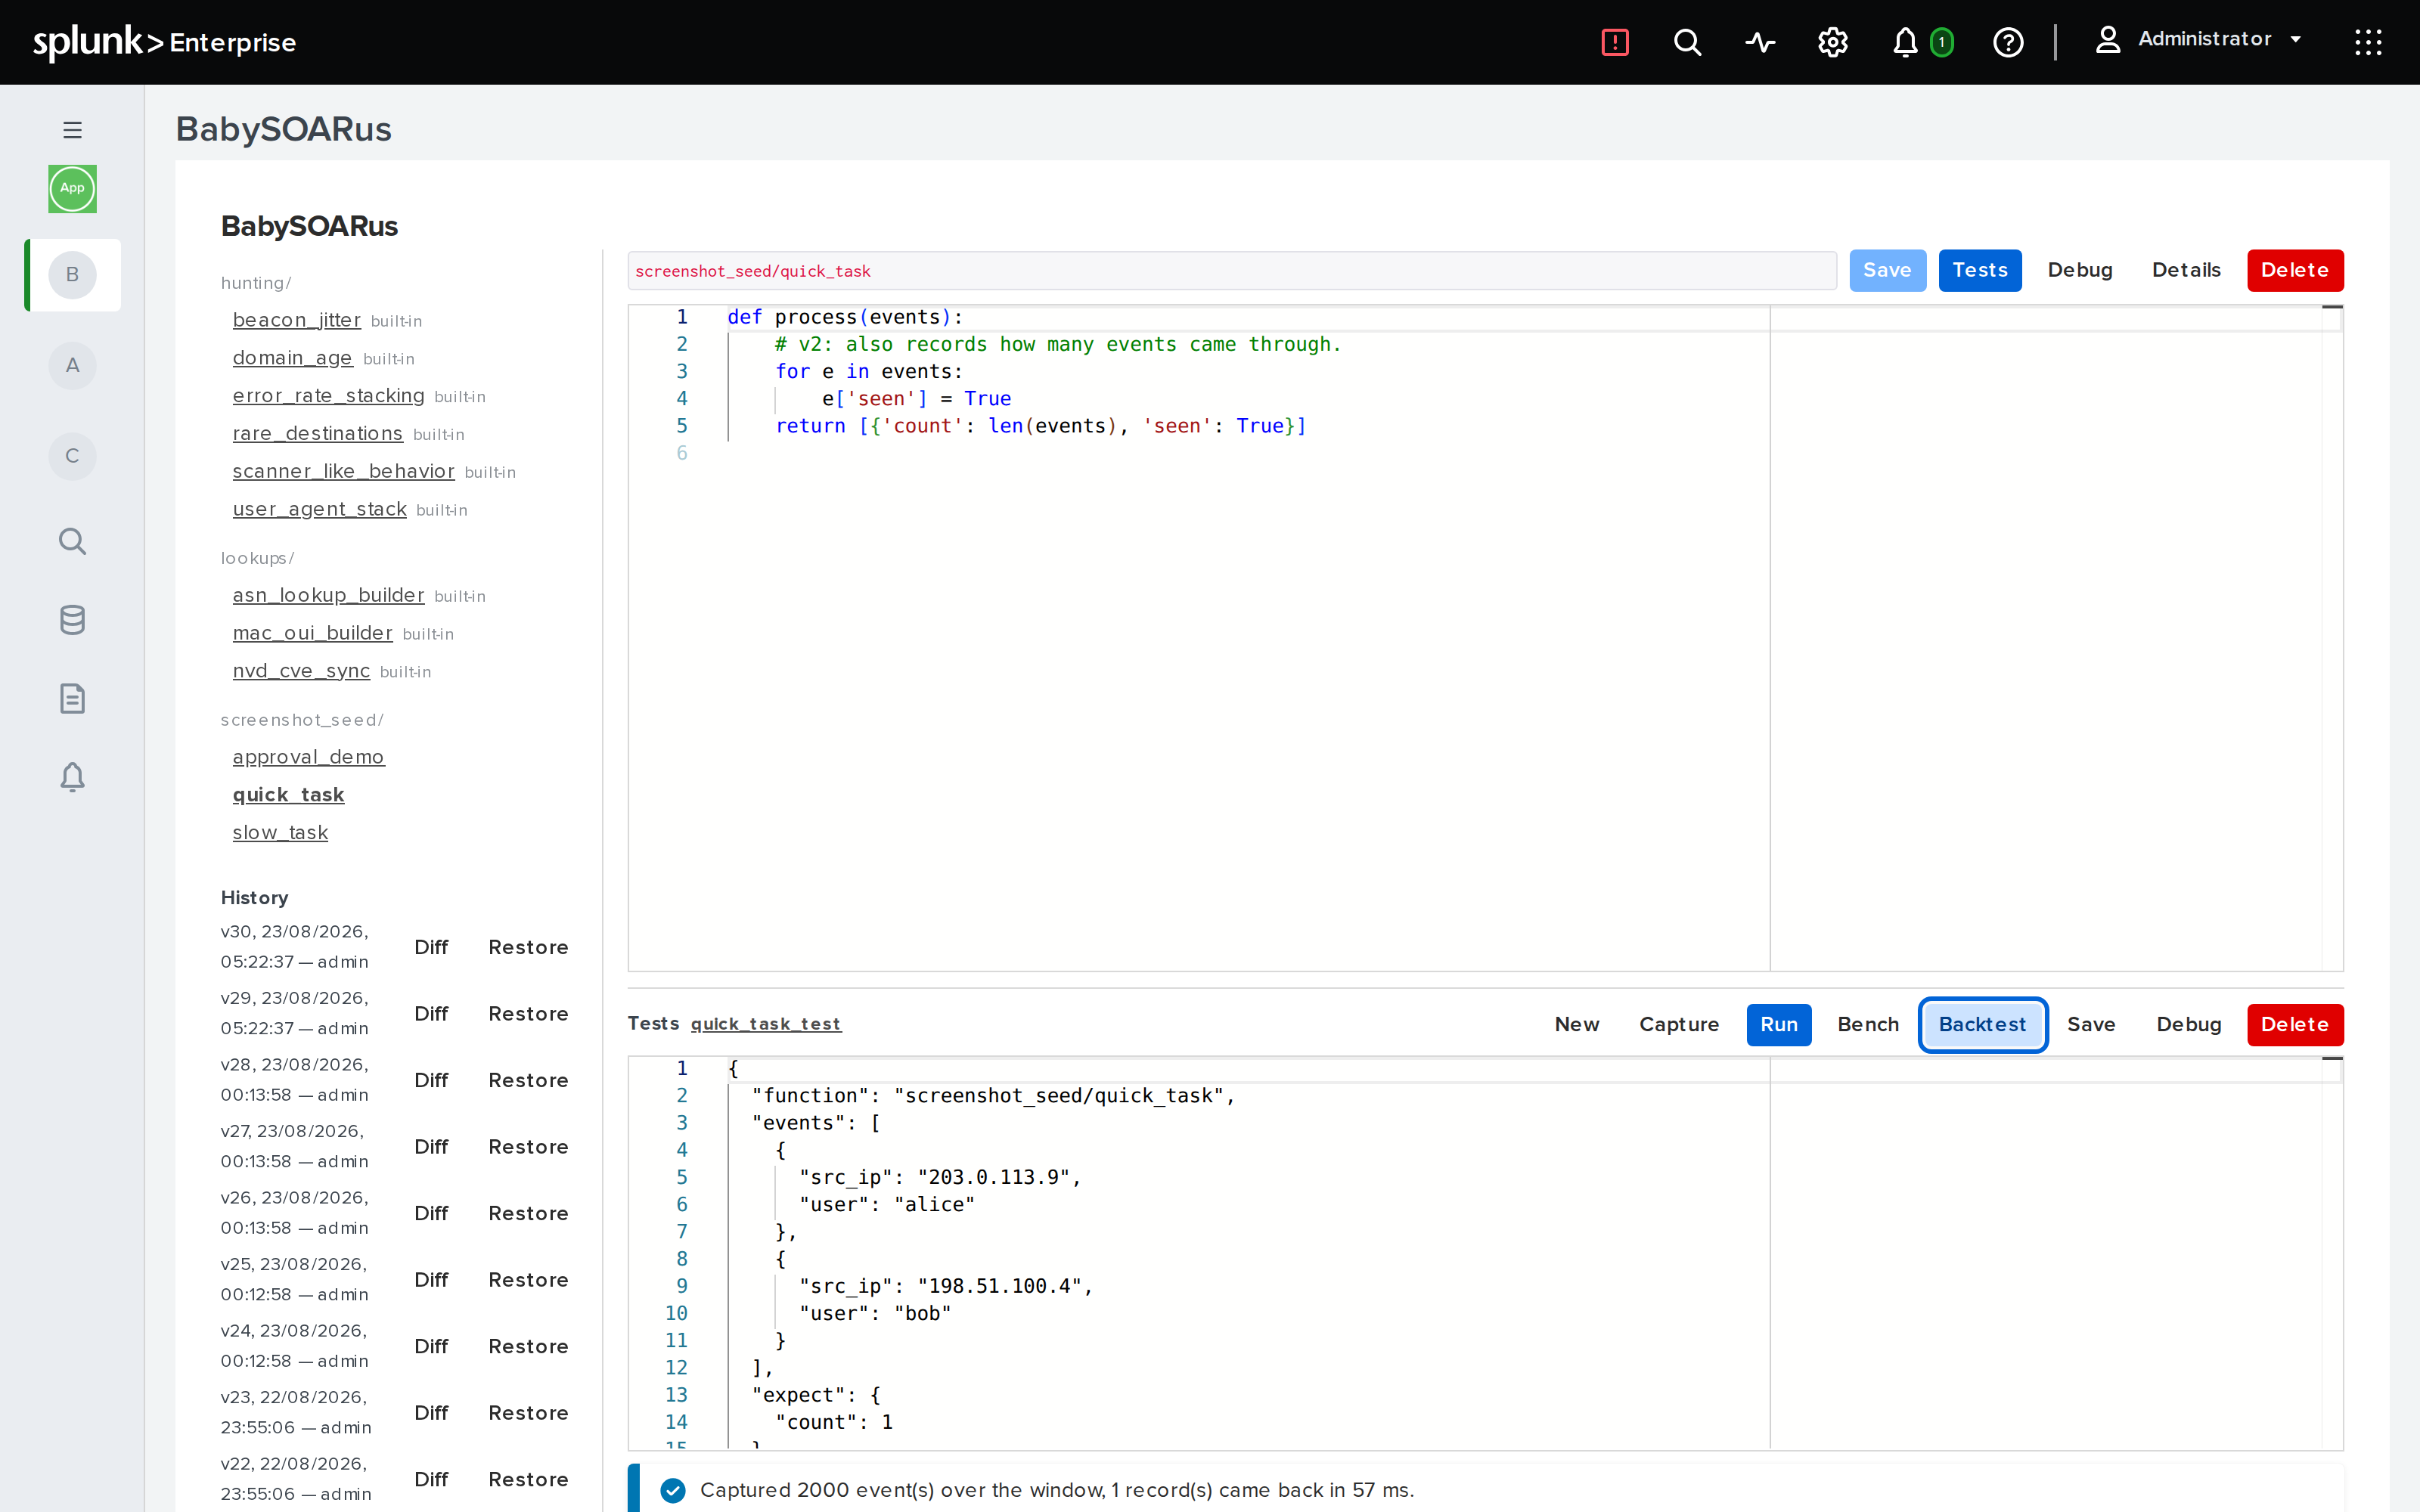The image size is (2420, 1512).
Task: Select the C app in sidebar
Action: click(72, 456)
